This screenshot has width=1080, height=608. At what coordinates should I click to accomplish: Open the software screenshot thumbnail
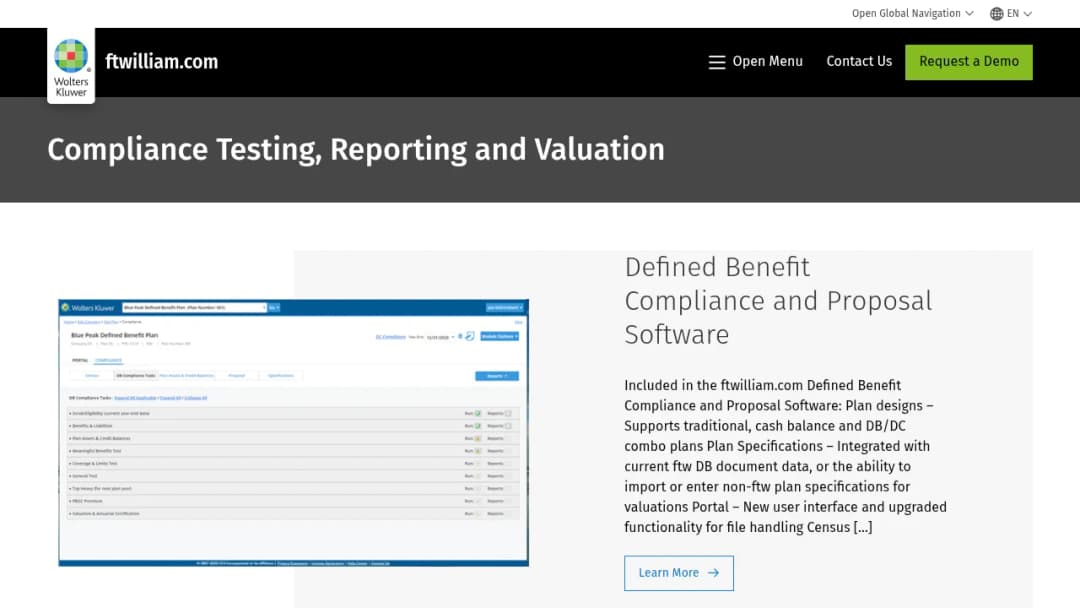click(x=293, y=432)
